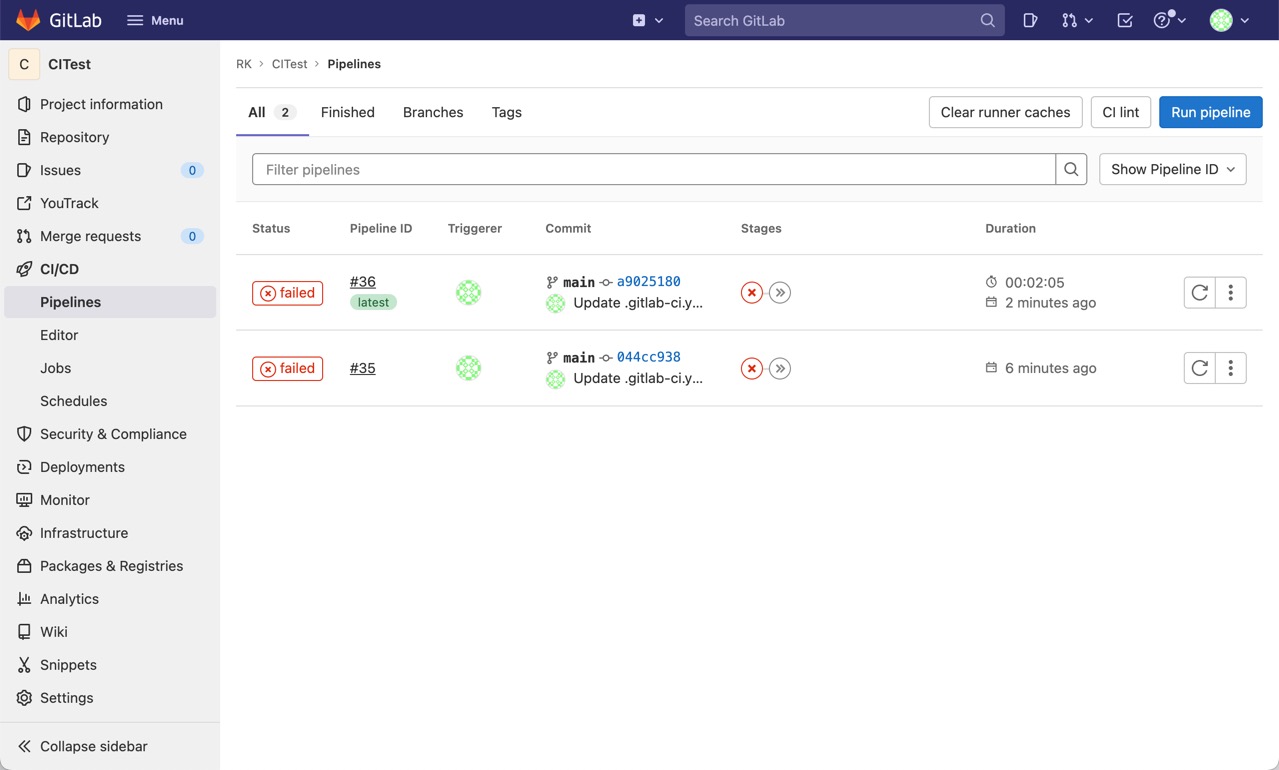Click the triggerer avatar for pipeline #36
This screenshot has height=770, width=1279.
click(469, 293)
